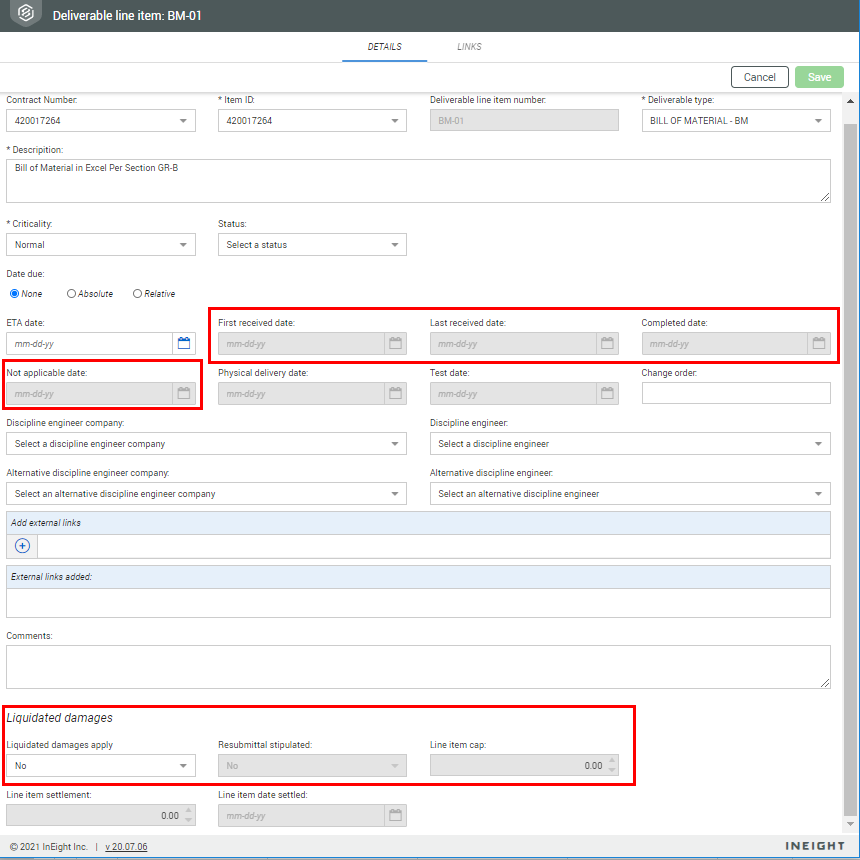Switch to the Links tab
The image size is (860, 860).
click(x=469, y=47)
